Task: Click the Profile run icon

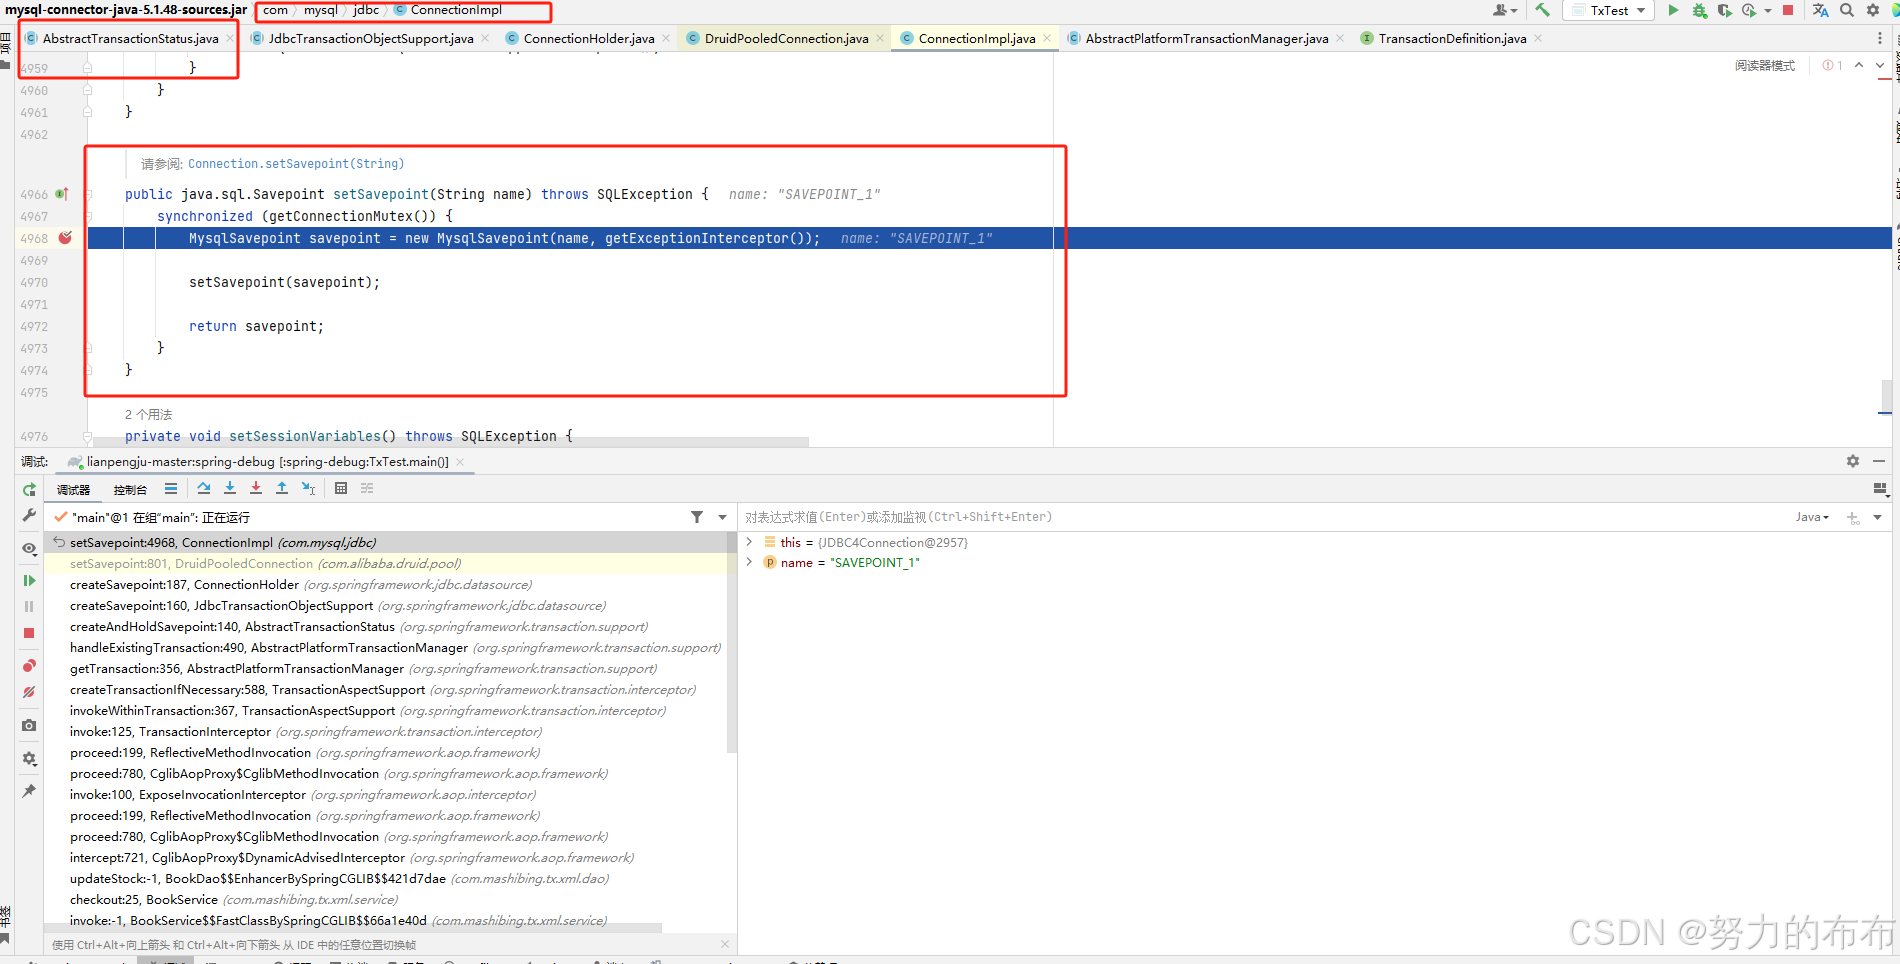Action: 1749,10
